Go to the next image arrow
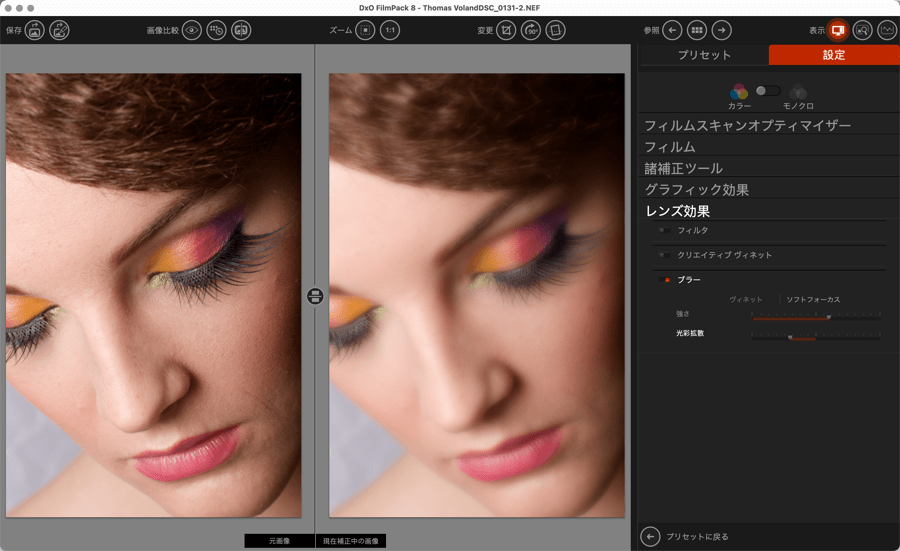 (x=722, y=30)
